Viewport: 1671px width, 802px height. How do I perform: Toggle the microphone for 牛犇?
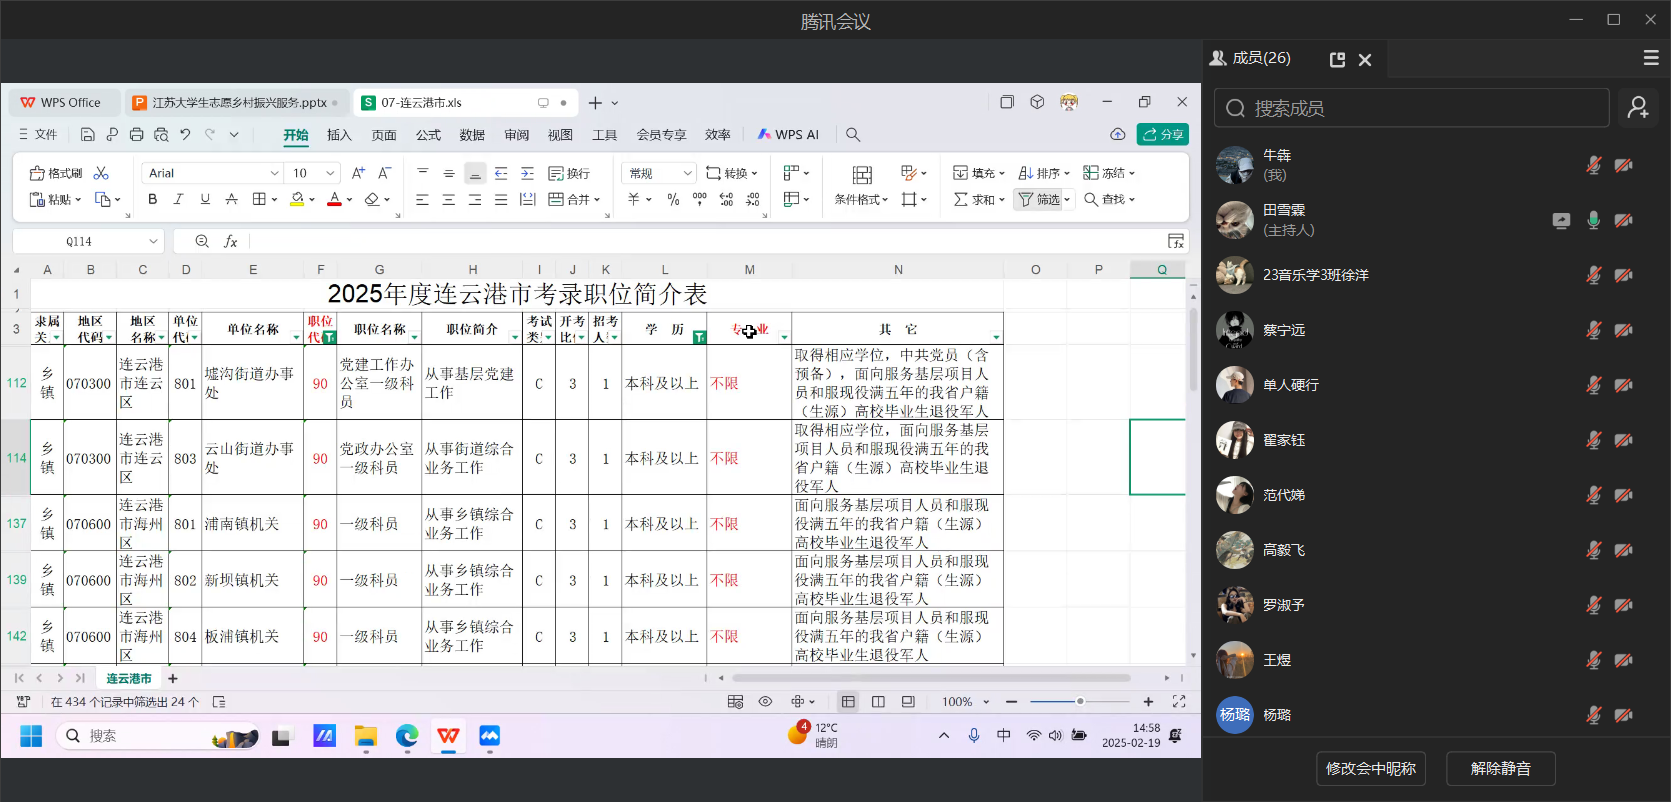1593,165
